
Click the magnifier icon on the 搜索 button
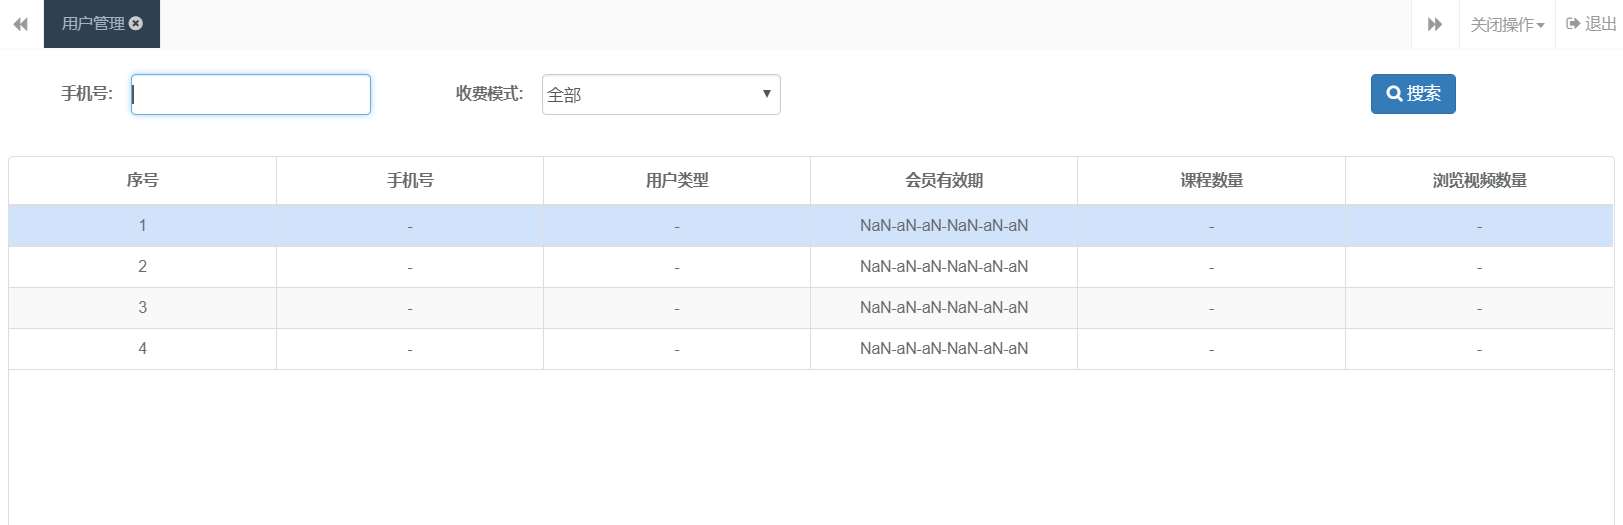[1394, 94]
